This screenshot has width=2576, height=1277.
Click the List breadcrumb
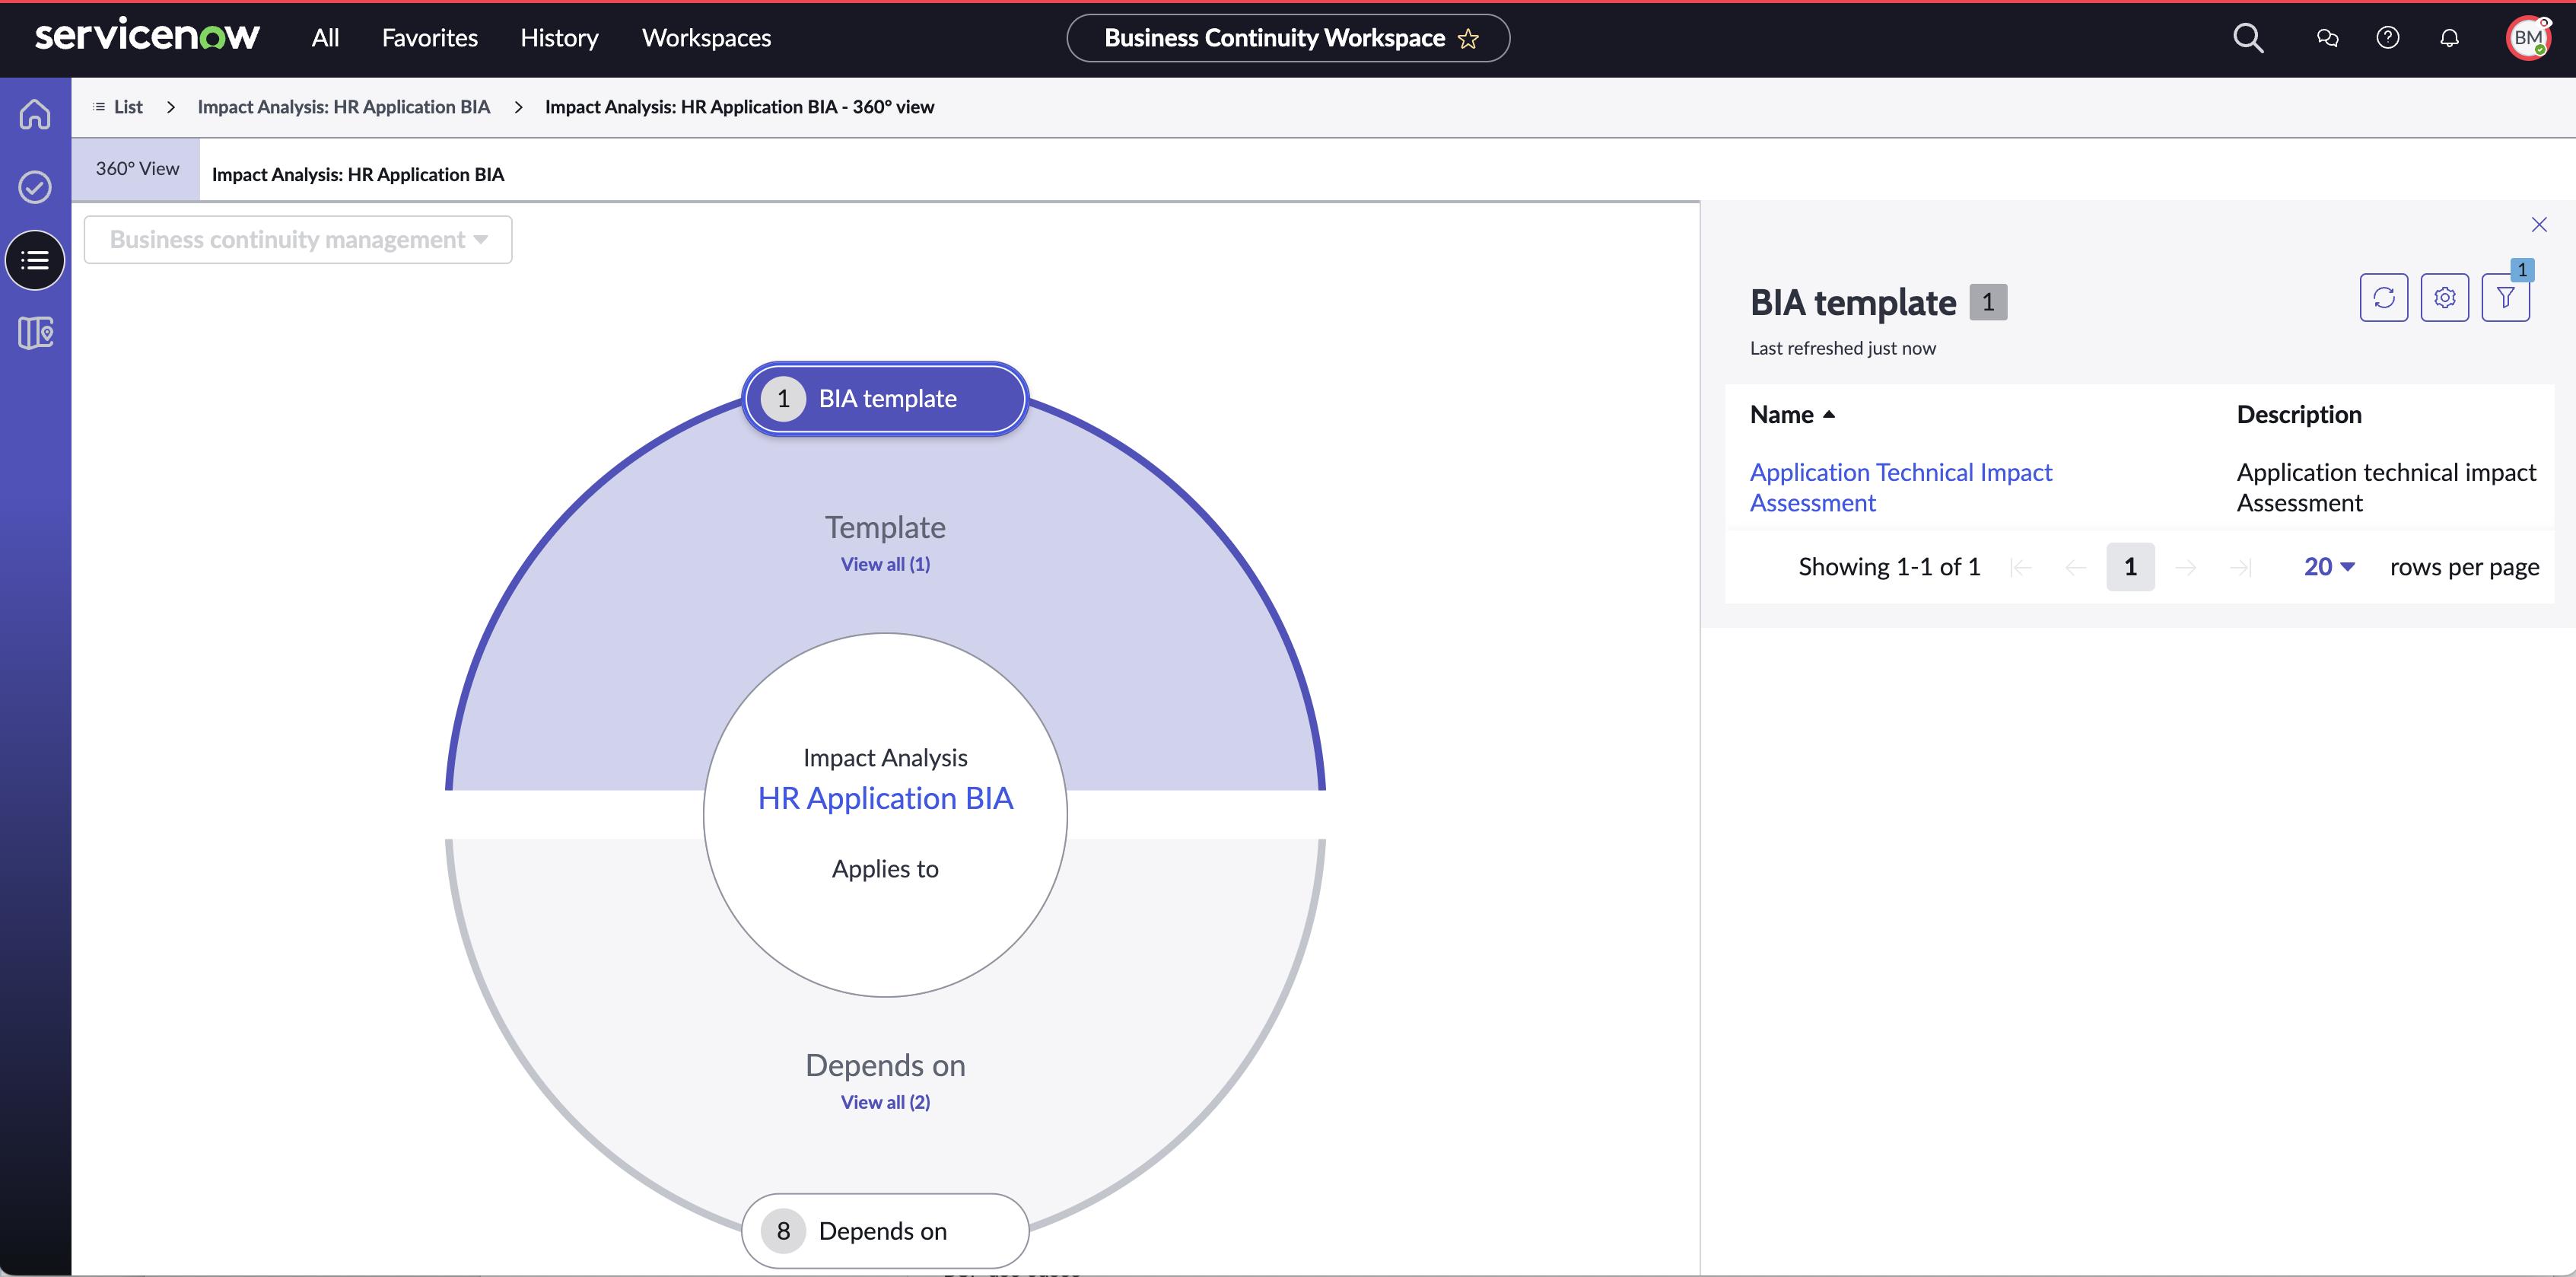point(118,107)
